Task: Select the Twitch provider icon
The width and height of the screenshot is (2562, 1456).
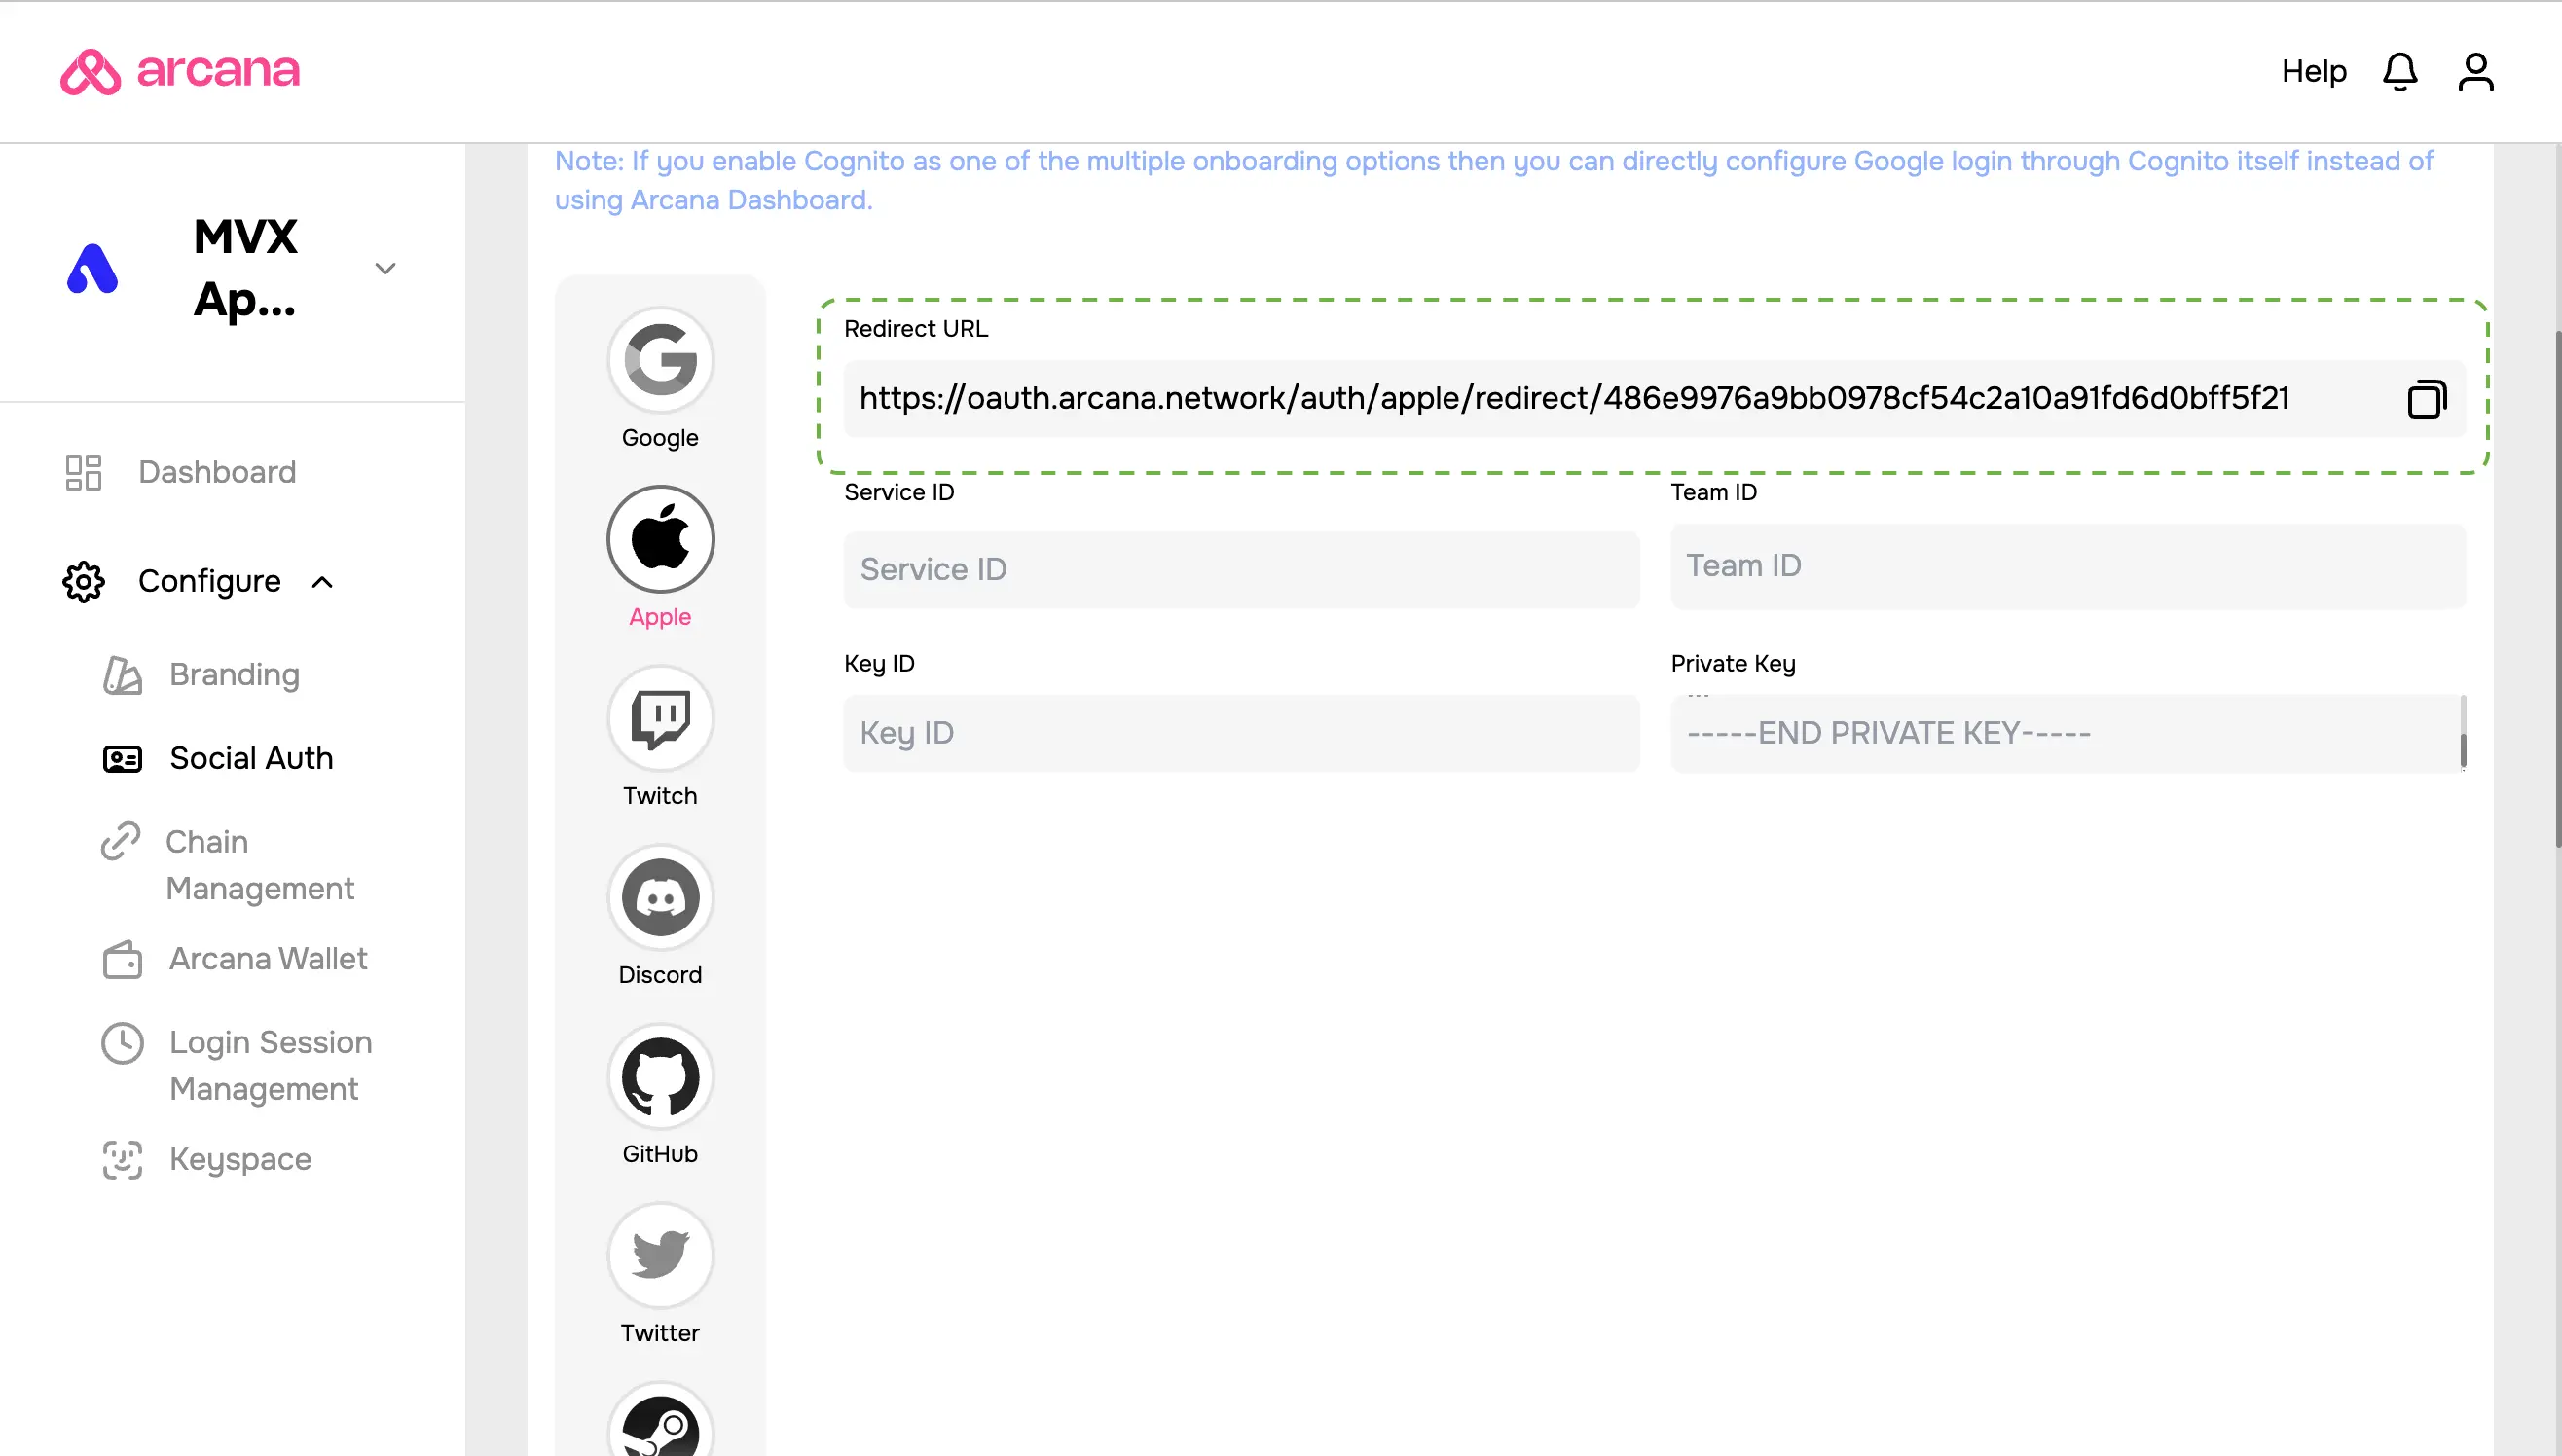Action: point(660,717)
